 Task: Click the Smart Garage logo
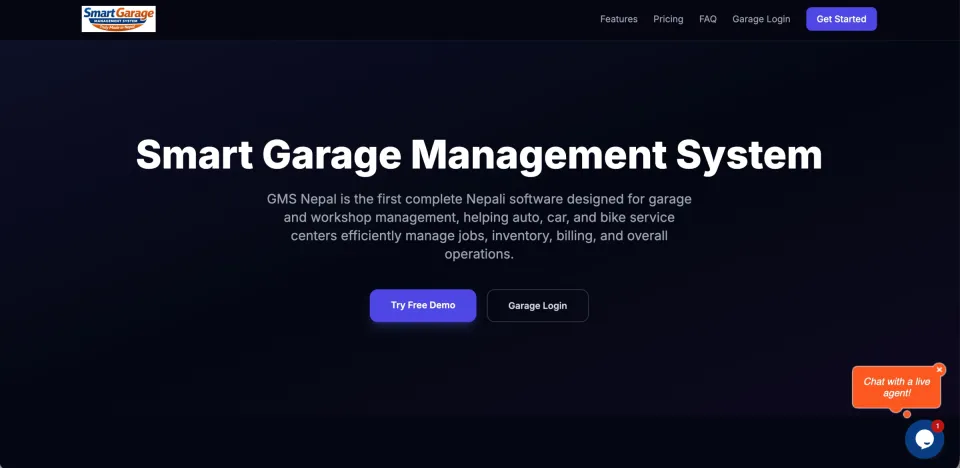coord(118,19)
